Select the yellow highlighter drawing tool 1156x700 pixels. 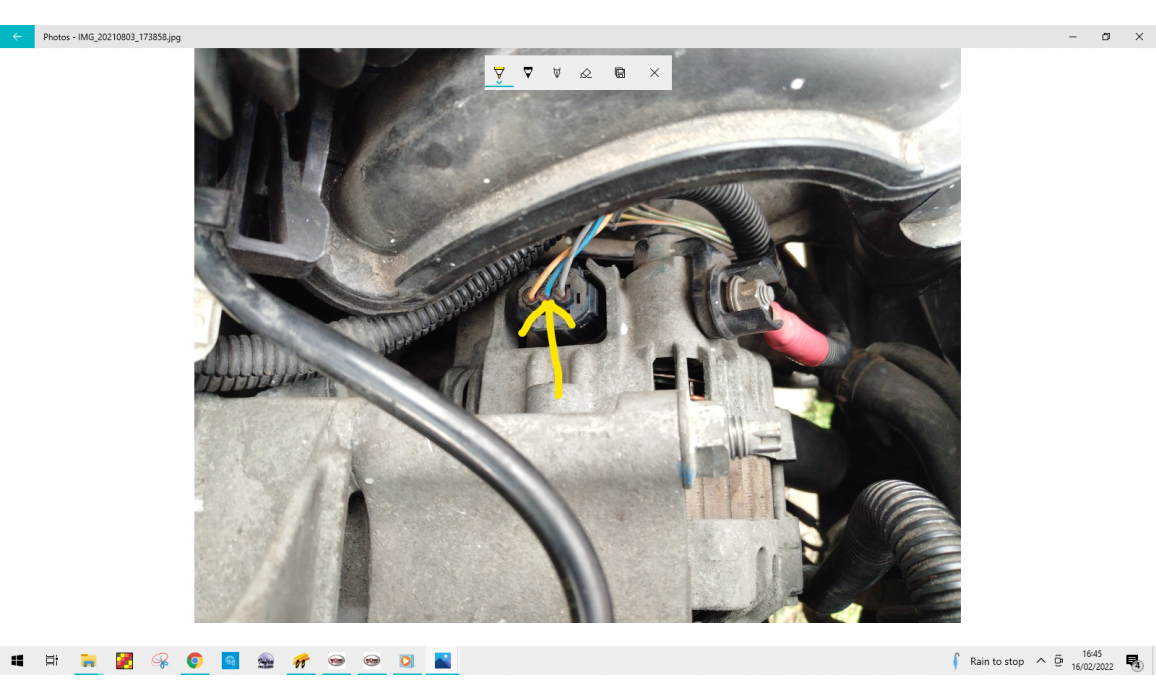click(499, 72)
